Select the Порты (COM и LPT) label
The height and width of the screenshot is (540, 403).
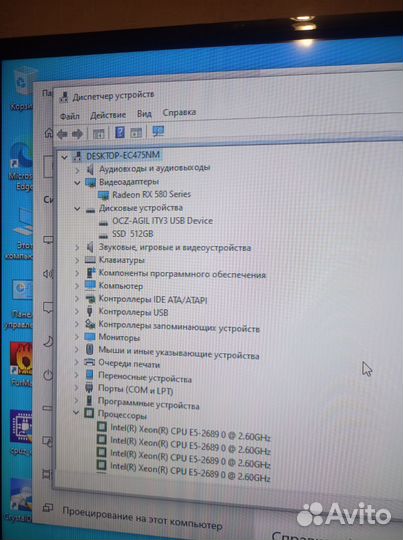(135, 390)
